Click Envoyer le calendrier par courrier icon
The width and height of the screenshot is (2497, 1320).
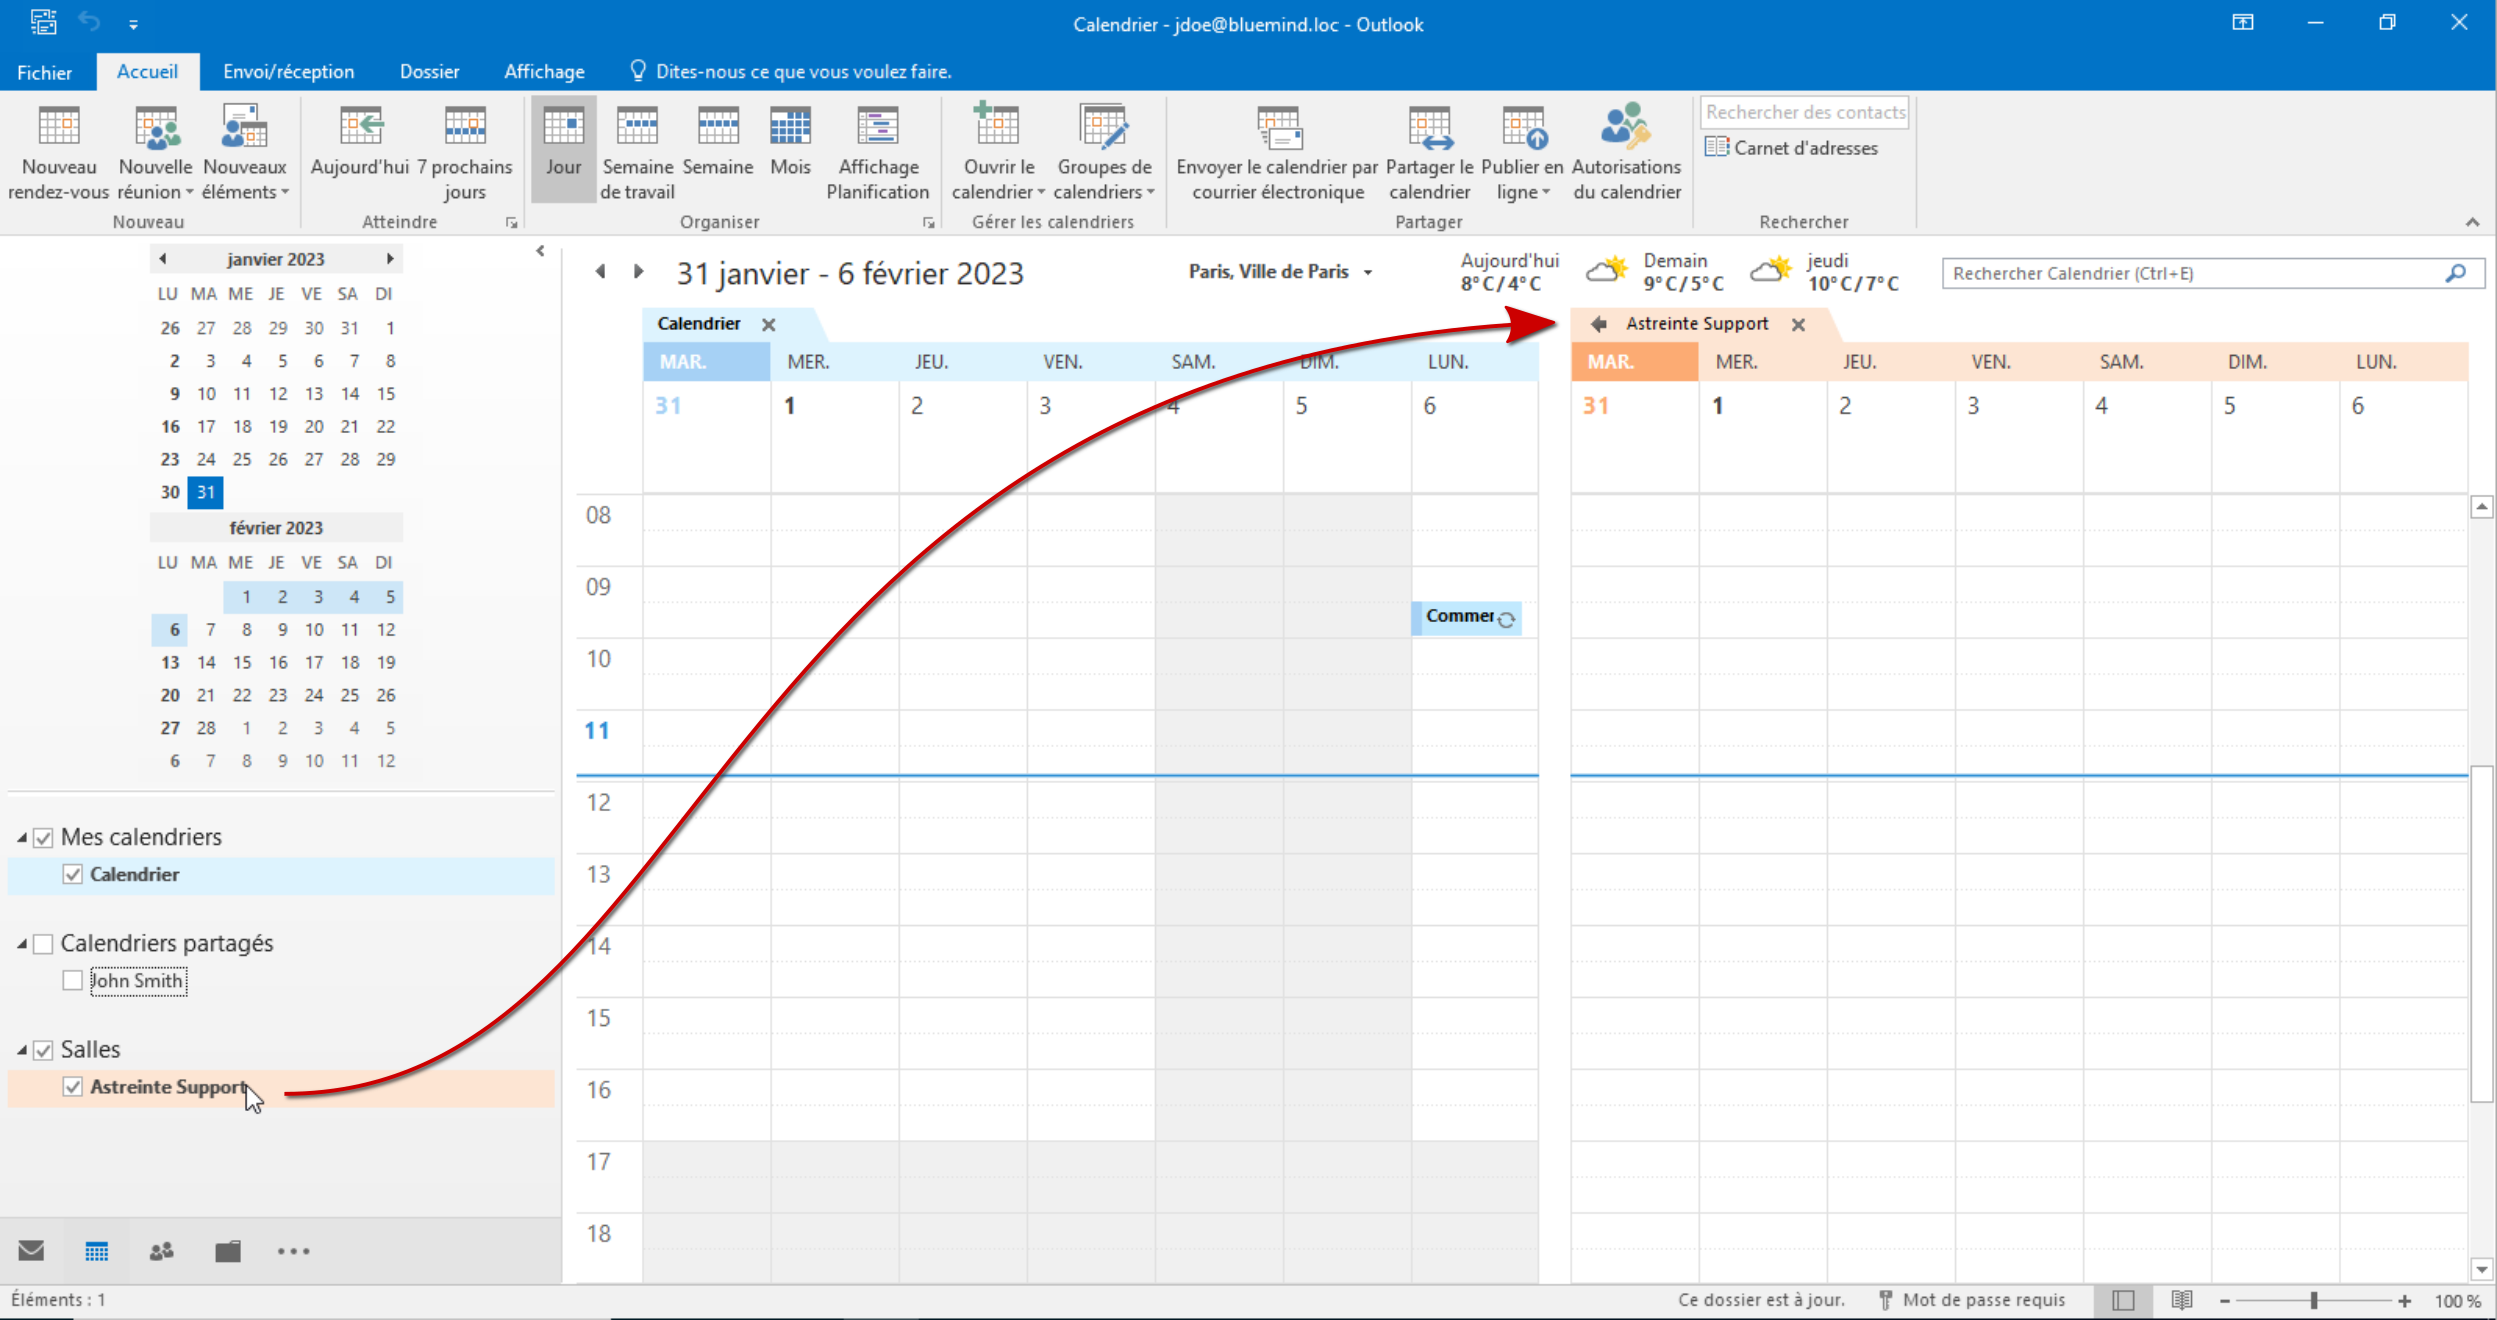coord(1277,128)
